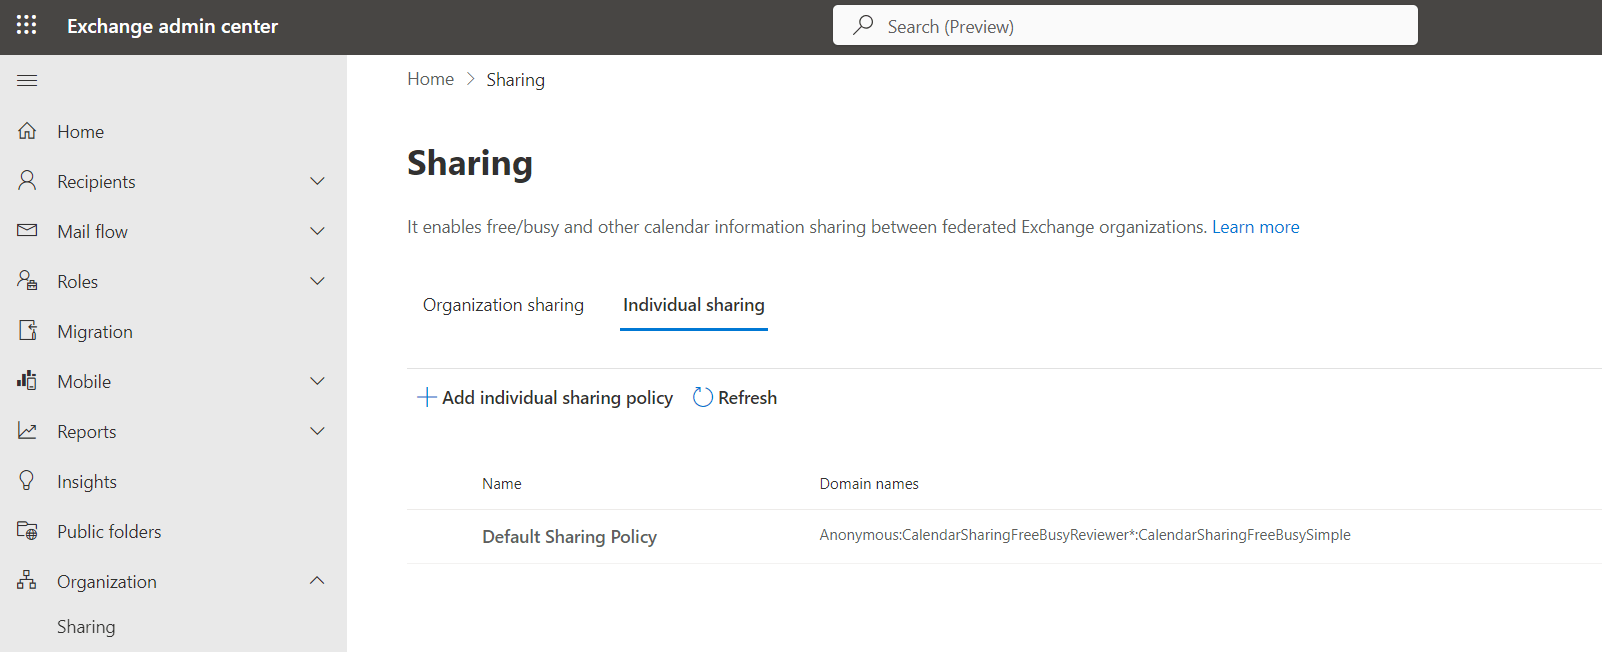1602x652 pixels.
Task: Click the Anonymous:CalendarSharingFreeBusyReviewer domain text
Action: [x=1085, y=535]
